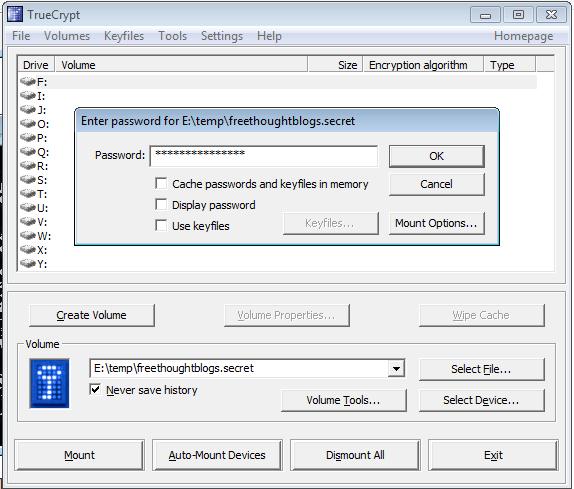Click Dismount All button
The width and height of the screenshot is (574, 489).
[355, 455]
